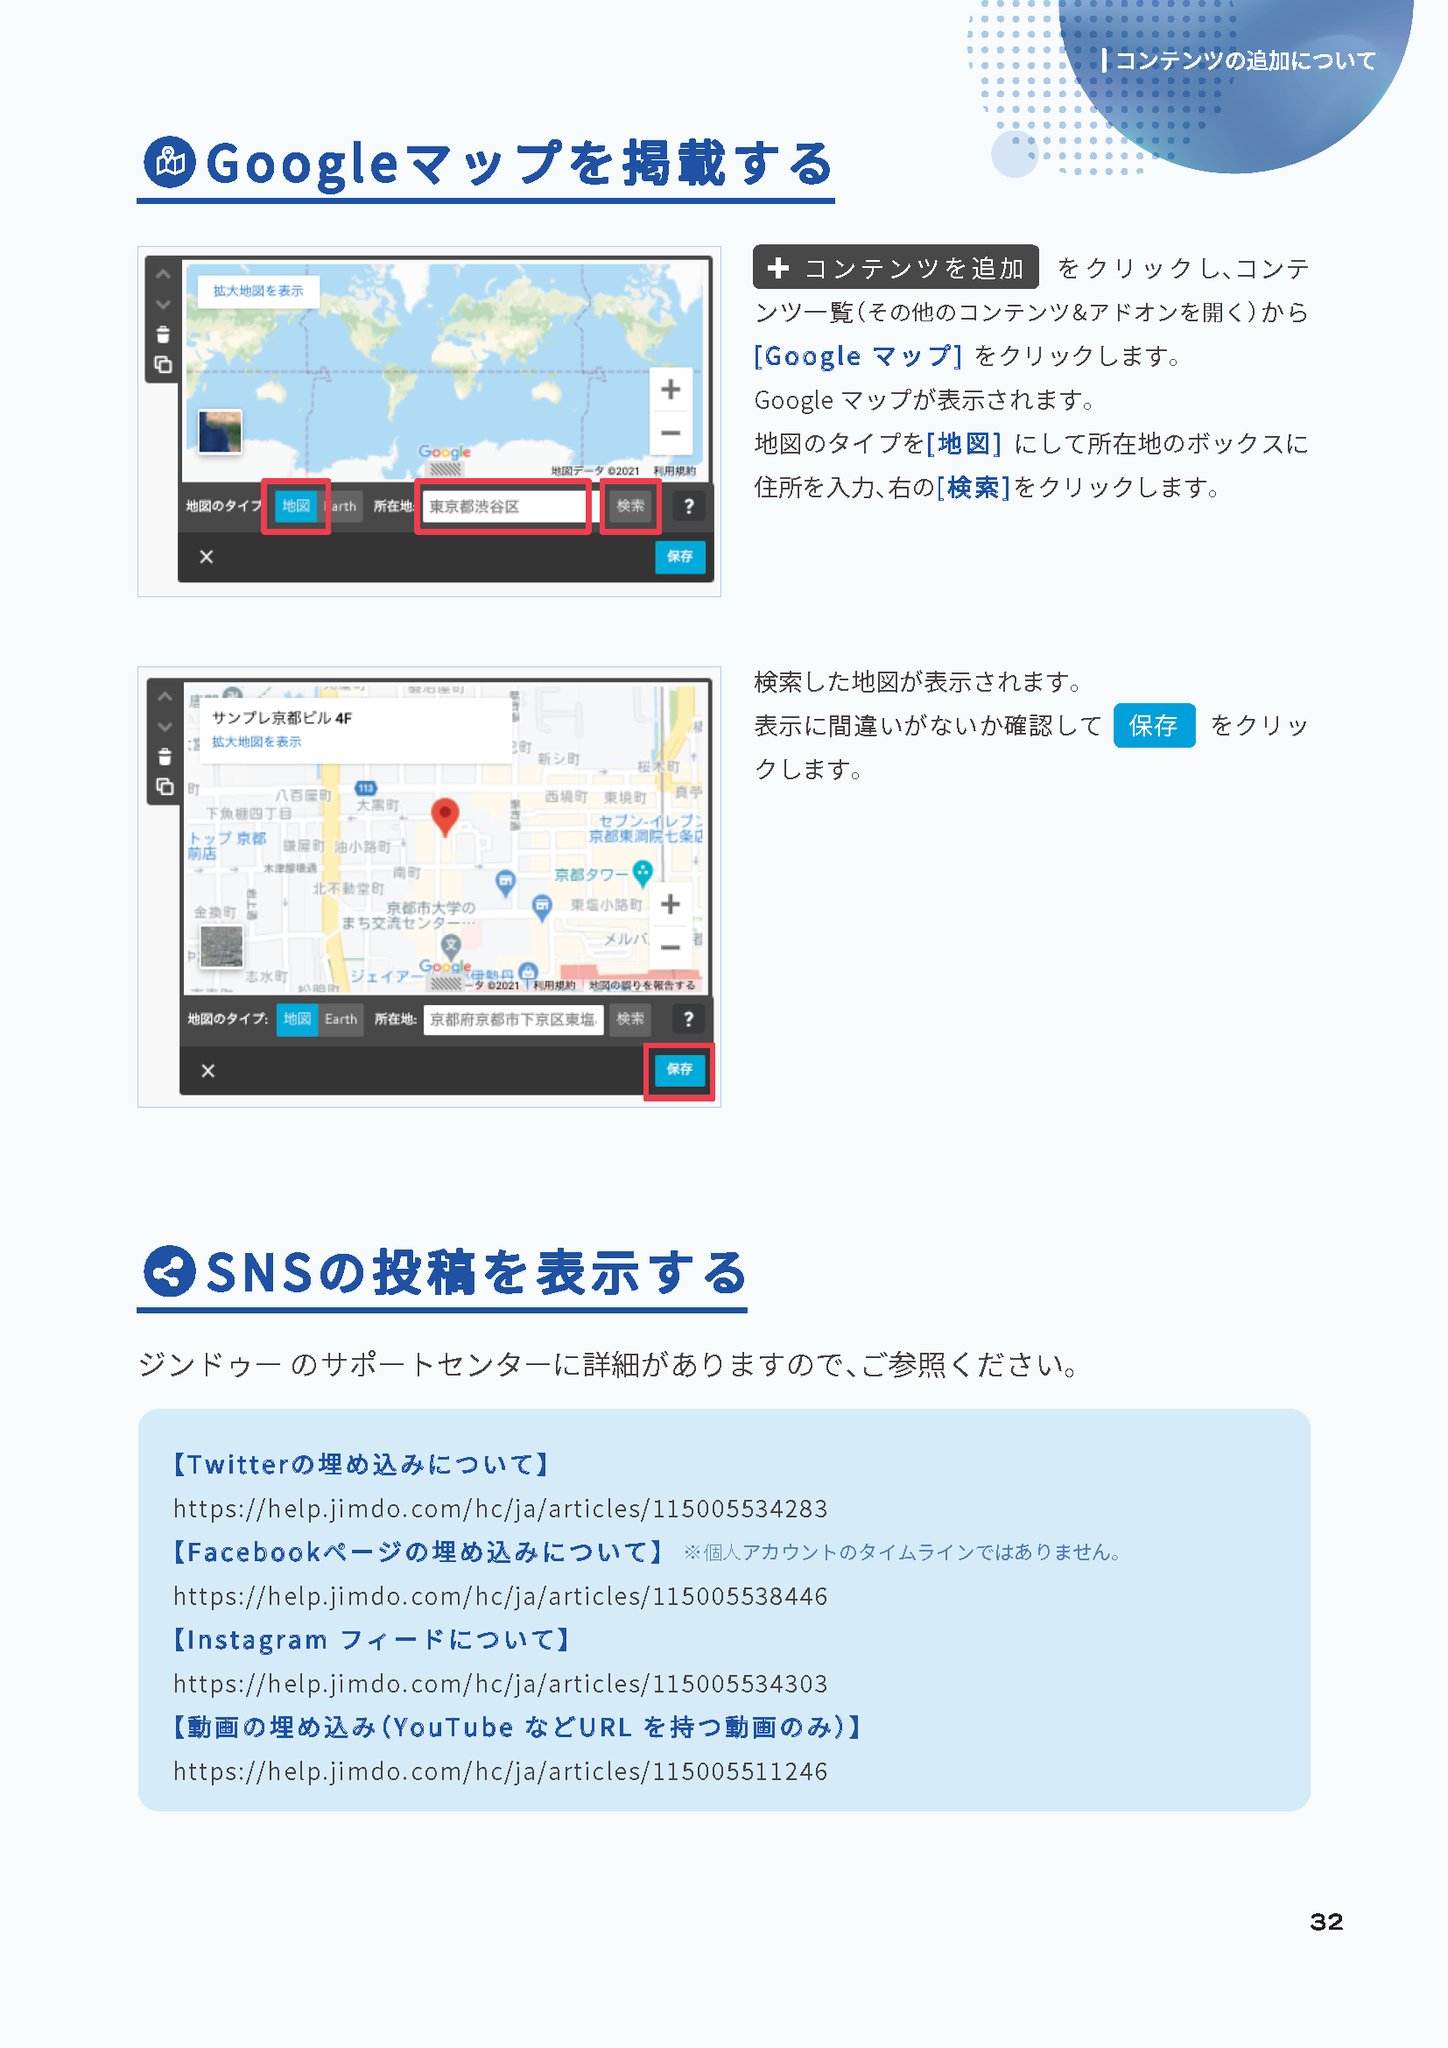Click the コンテンツを追加 button
The height and width of the screenshot is (2048, 1448).
pyautogui.click(x=896, y=268)
